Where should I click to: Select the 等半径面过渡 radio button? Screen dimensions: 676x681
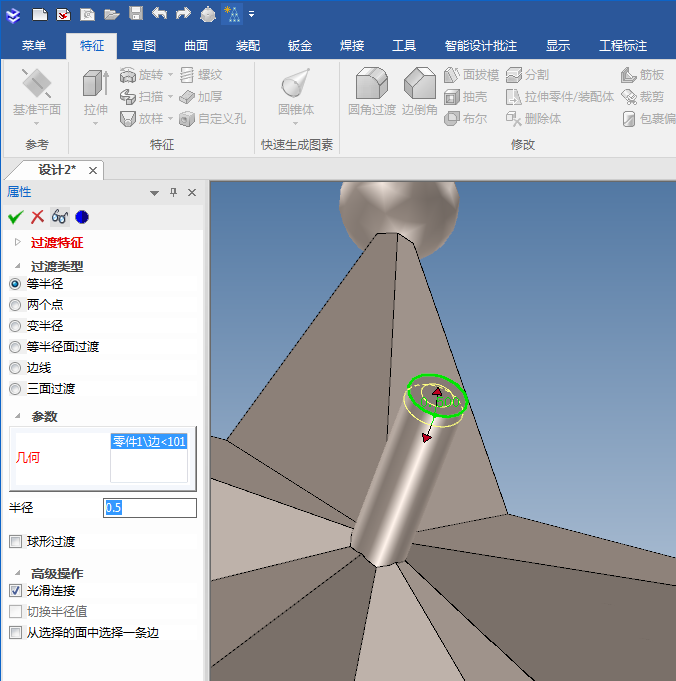pos(15,347)
